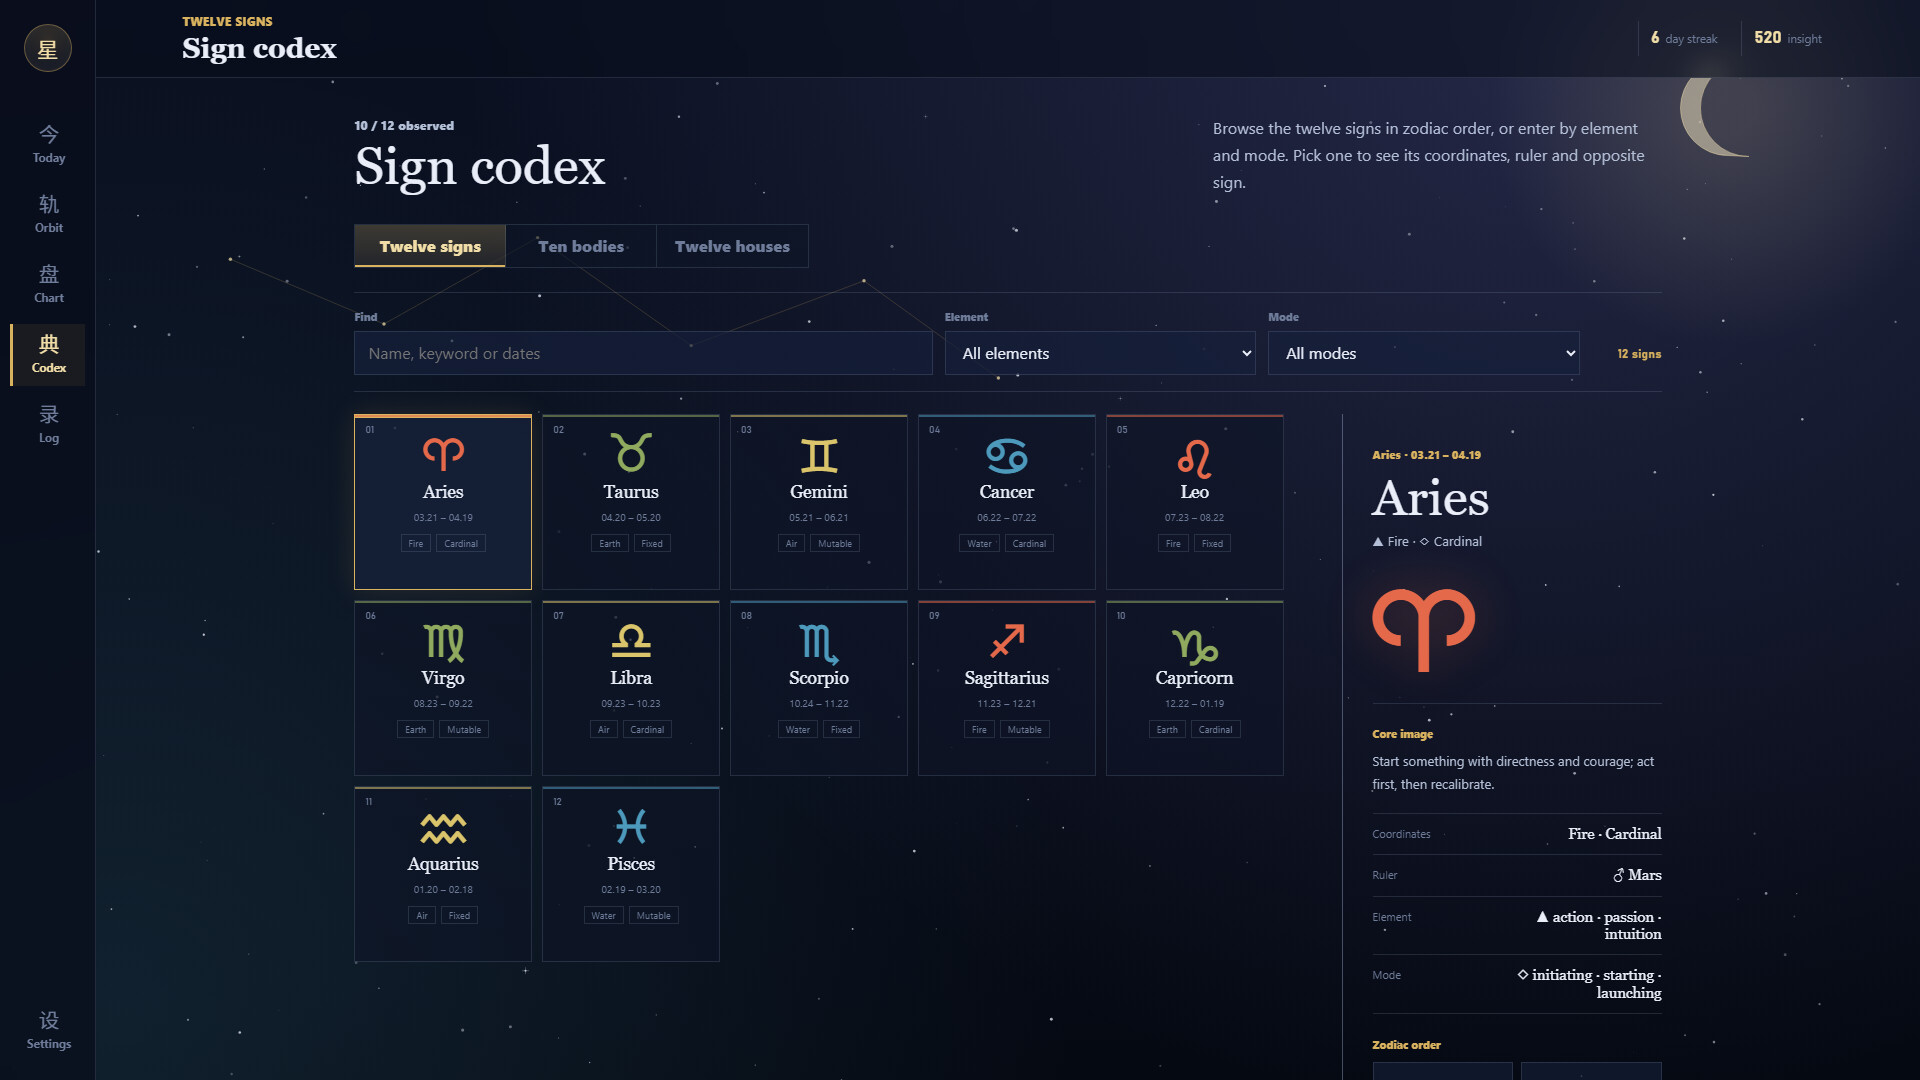Click the Sagittarius sign card
This screenshot has width=1920, height=1080.
pyautogui.click(x=1007, y=688)
